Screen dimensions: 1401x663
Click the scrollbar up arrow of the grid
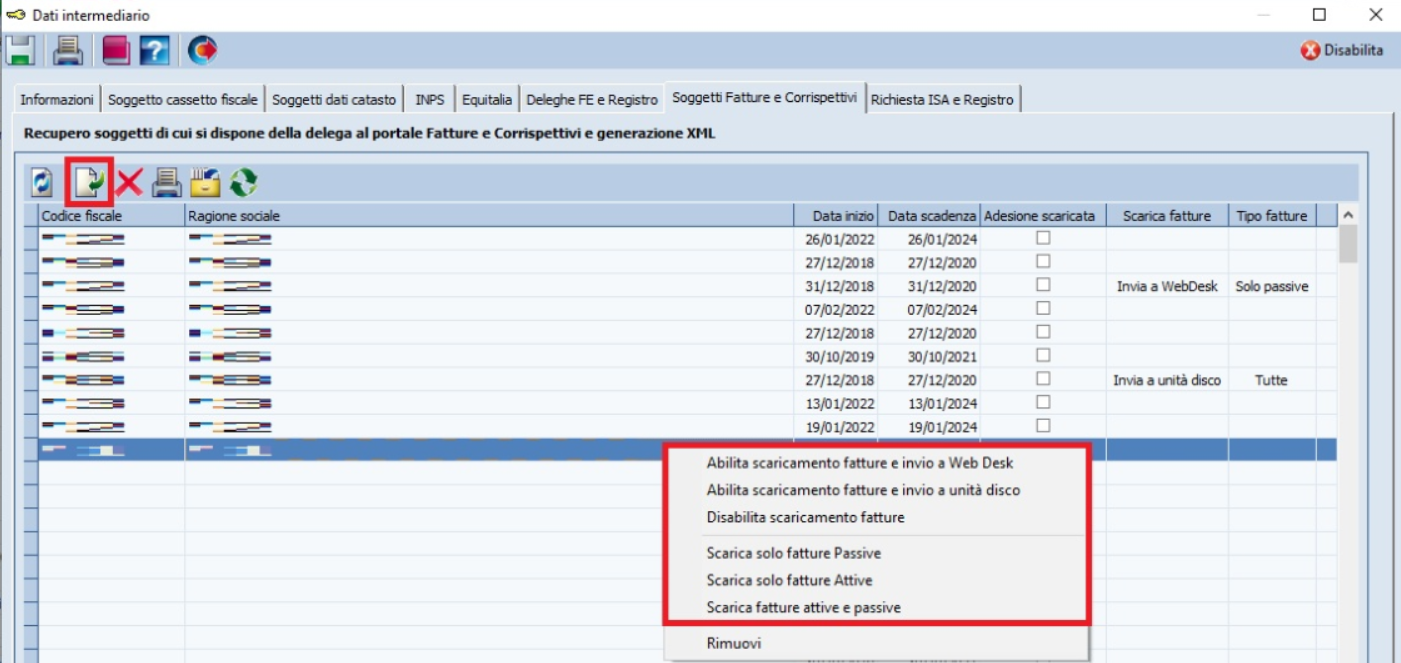coord(1348,215)
